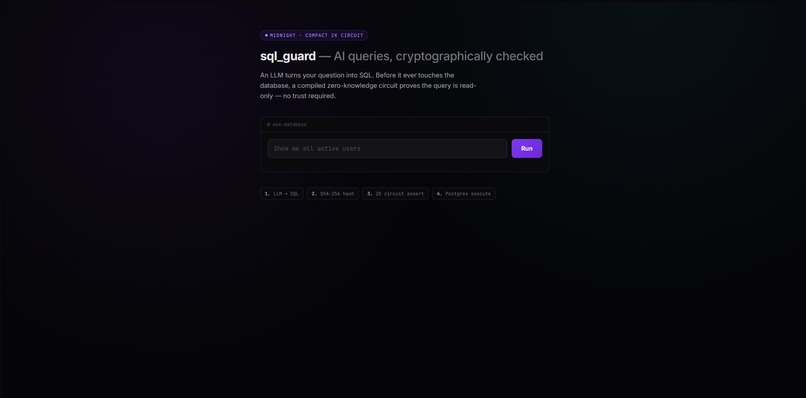Click the purple Run button

(526, 149)
